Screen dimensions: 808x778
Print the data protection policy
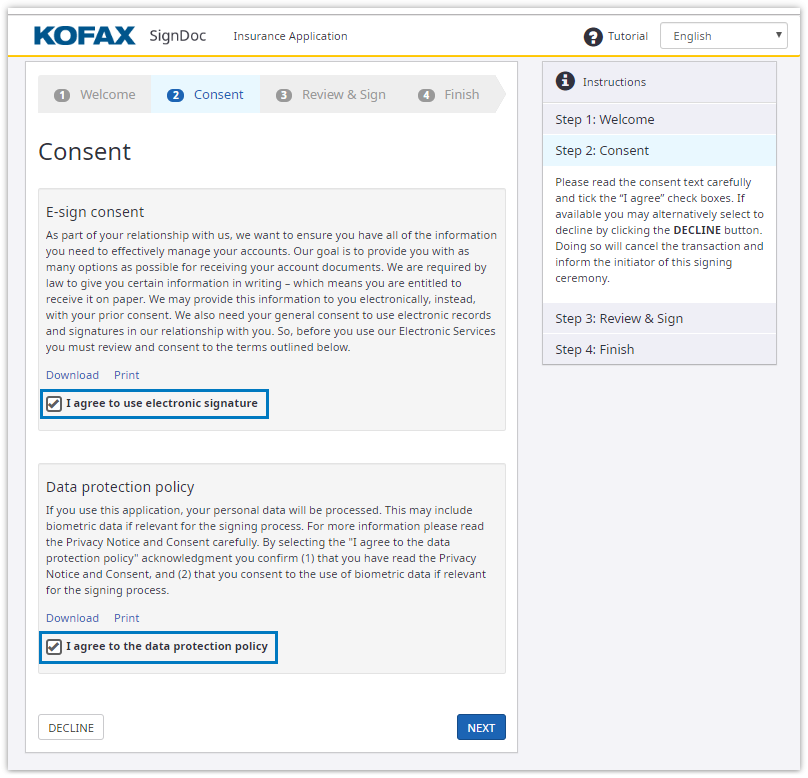tap(126, 618)
